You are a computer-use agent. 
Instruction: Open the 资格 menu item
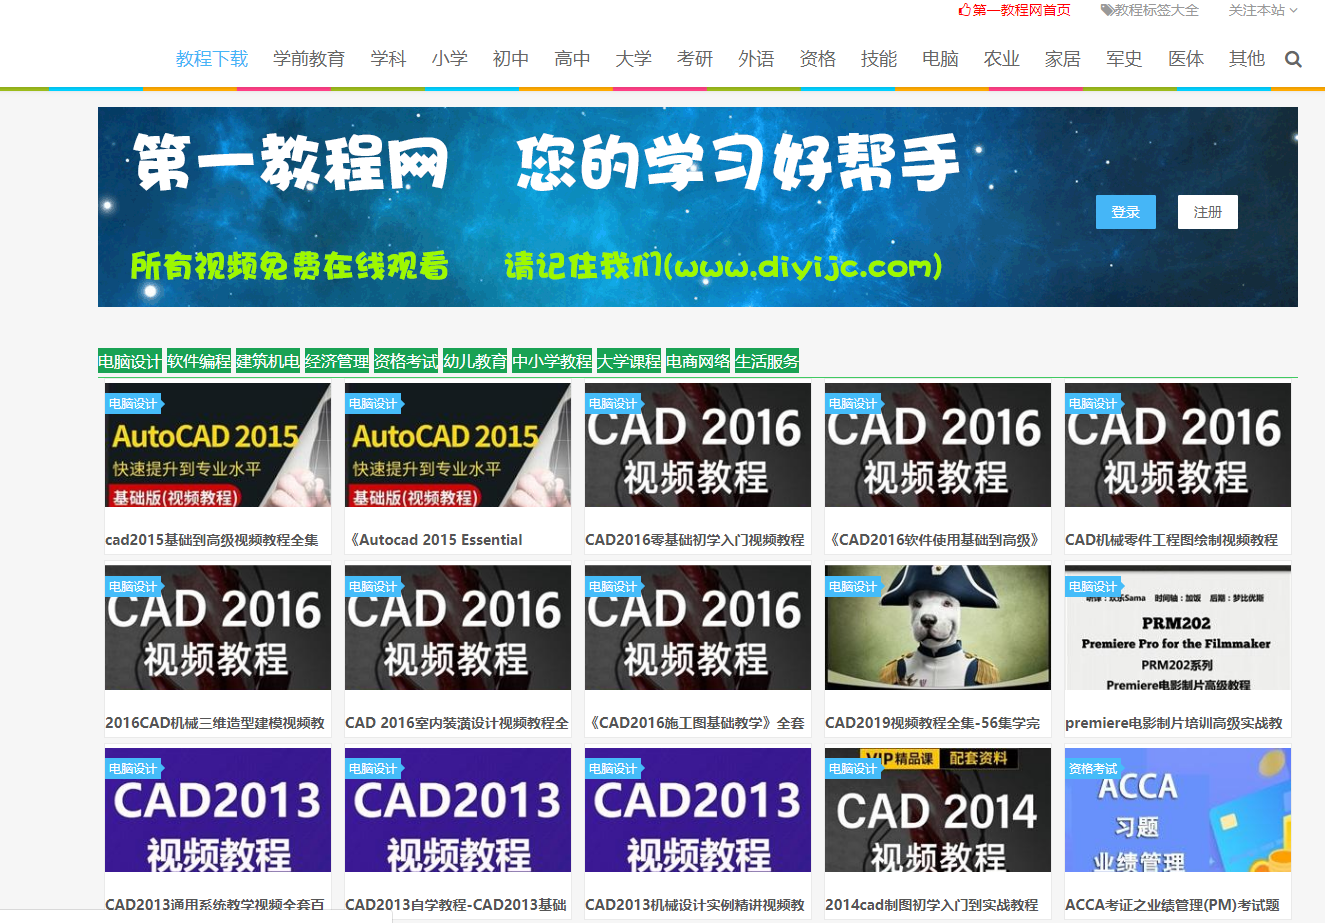pos(818,59)
